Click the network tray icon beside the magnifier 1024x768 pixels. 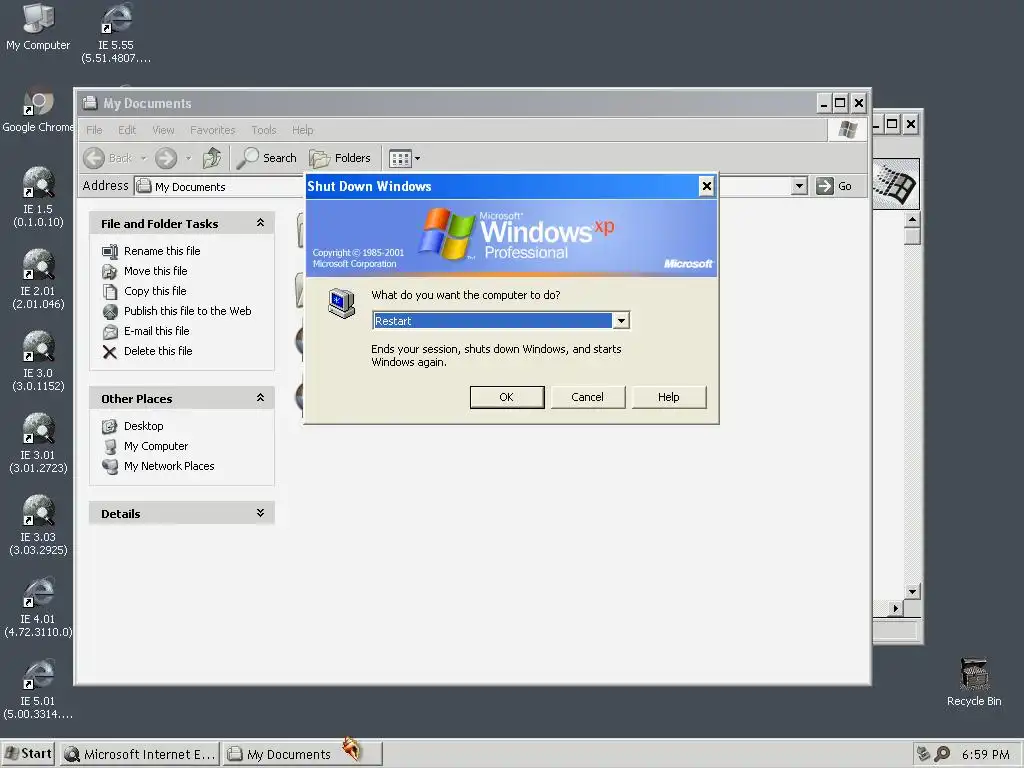click(923, 754)
